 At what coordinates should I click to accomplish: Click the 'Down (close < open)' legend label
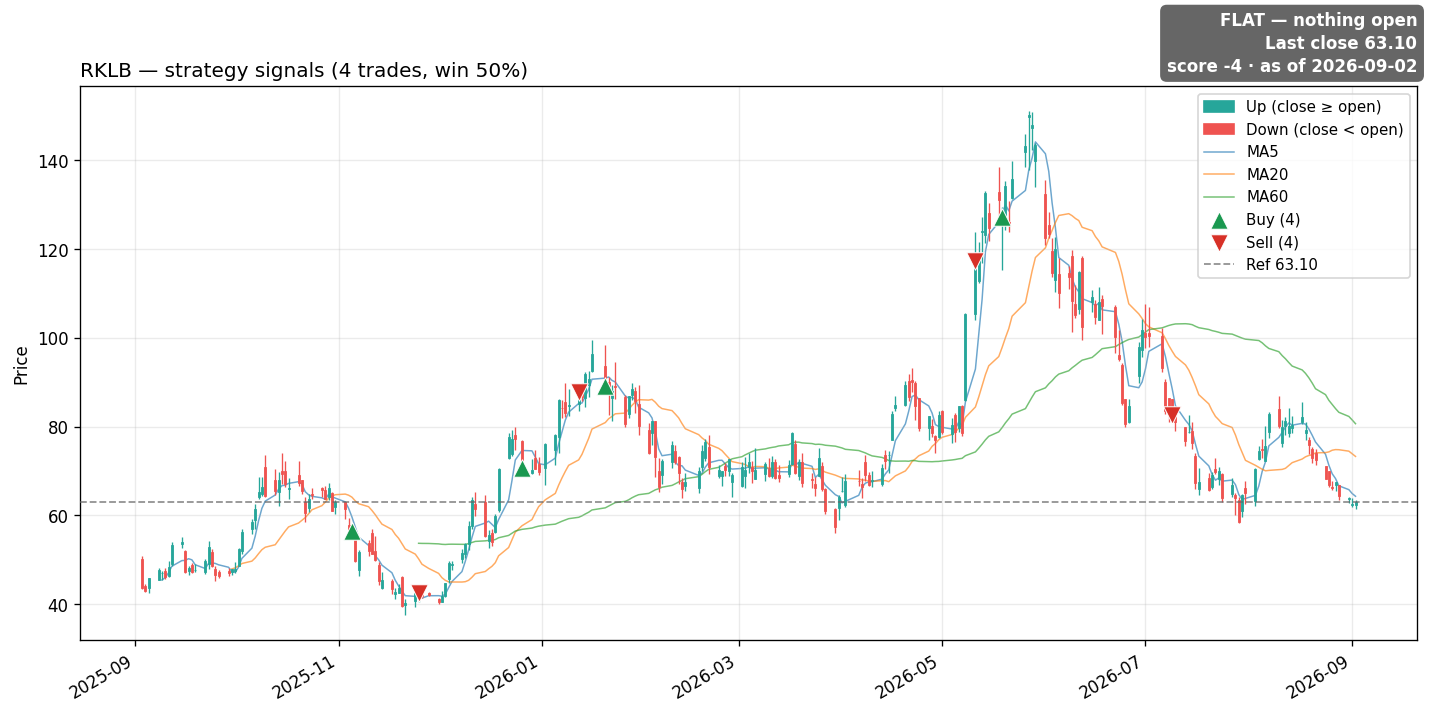[x=1324, y=130]
